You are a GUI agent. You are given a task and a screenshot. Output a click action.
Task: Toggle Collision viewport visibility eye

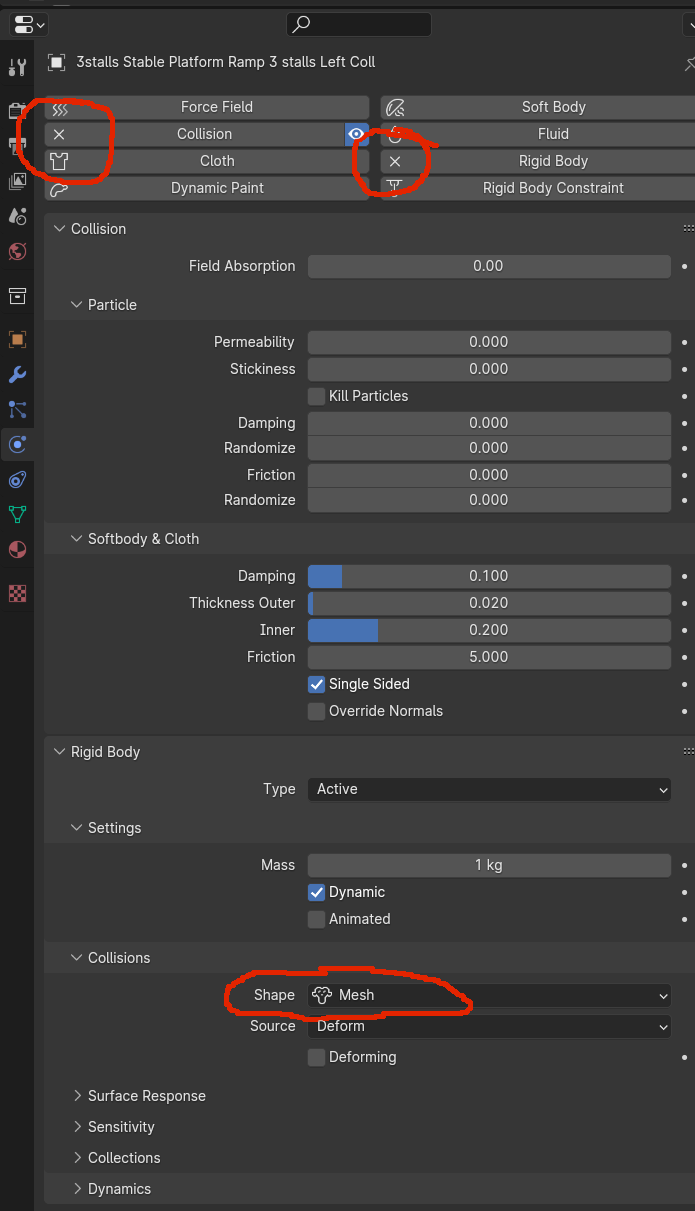point(356,134)
